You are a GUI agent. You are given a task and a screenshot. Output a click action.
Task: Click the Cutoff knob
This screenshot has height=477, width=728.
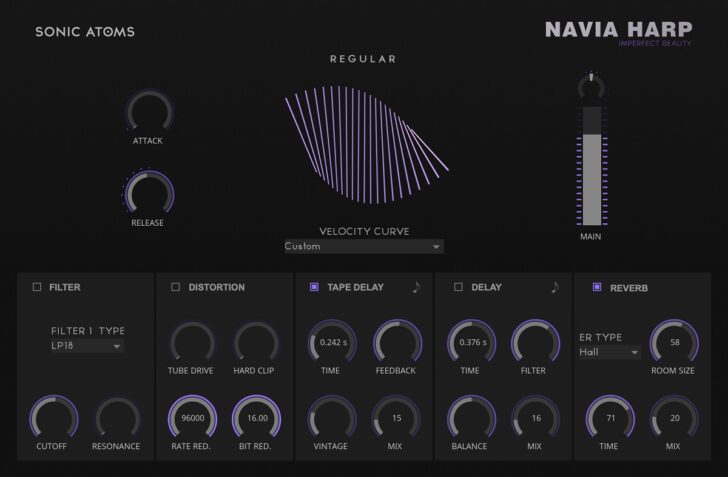coord(54,417)
